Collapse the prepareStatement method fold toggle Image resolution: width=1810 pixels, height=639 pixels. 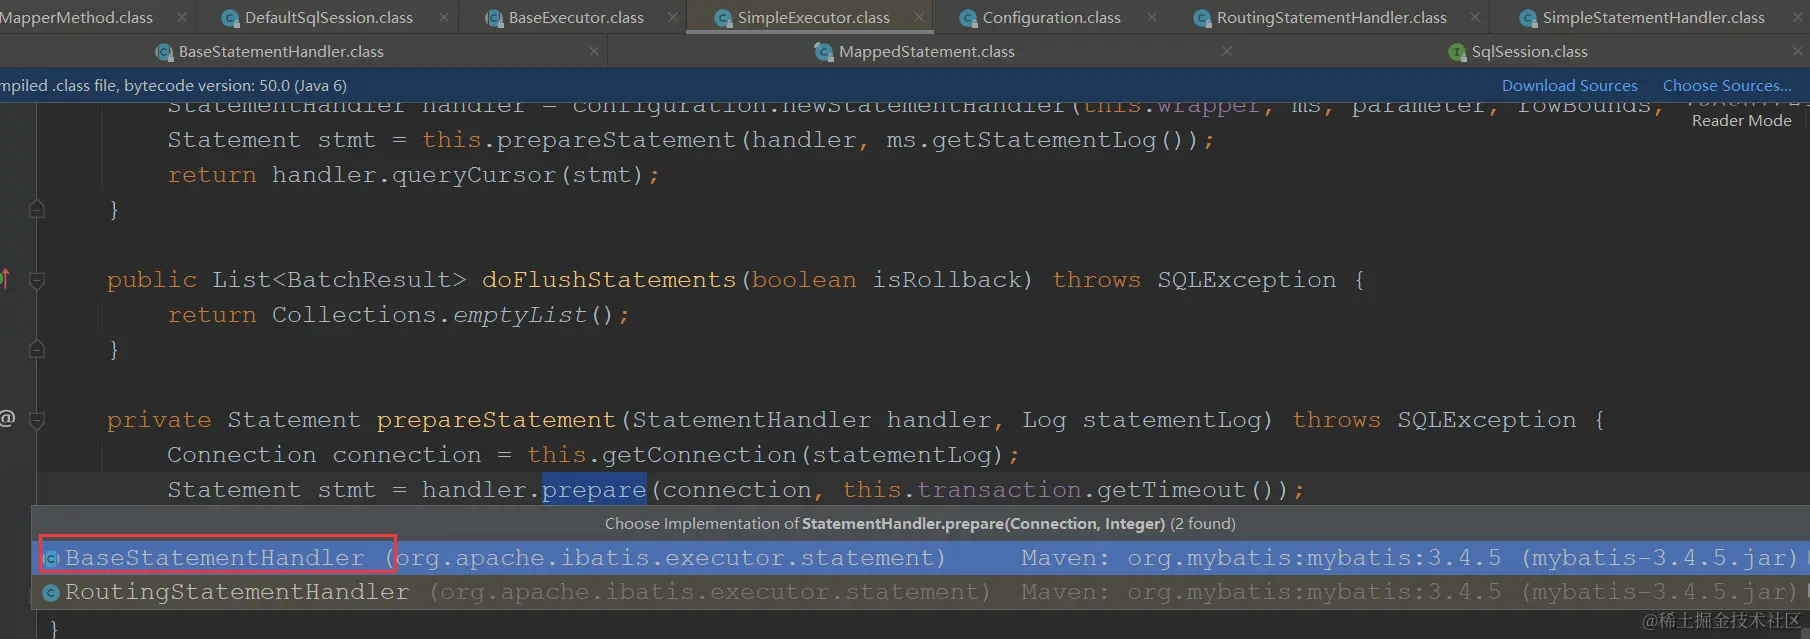tap(37, 421)
